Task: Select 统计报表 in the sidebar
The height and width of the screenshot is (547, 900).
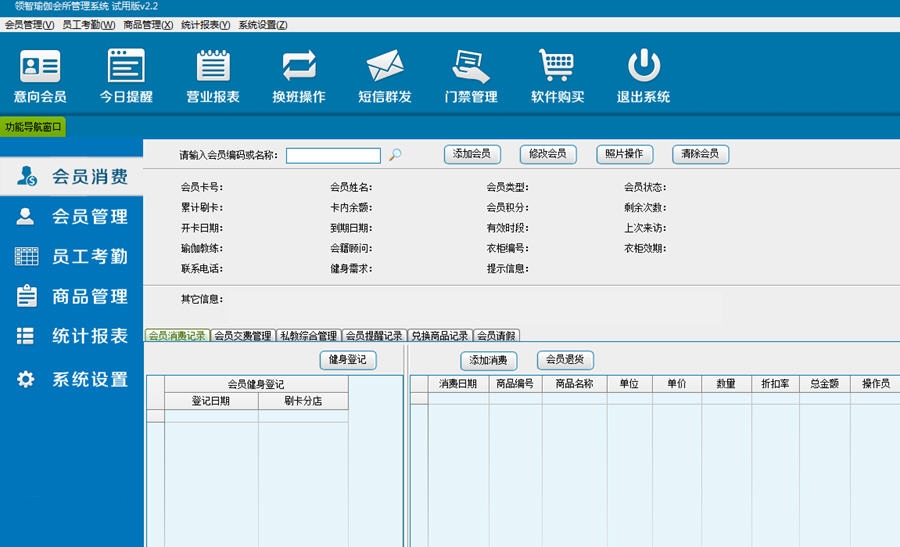Action: [x=72, y=336]
